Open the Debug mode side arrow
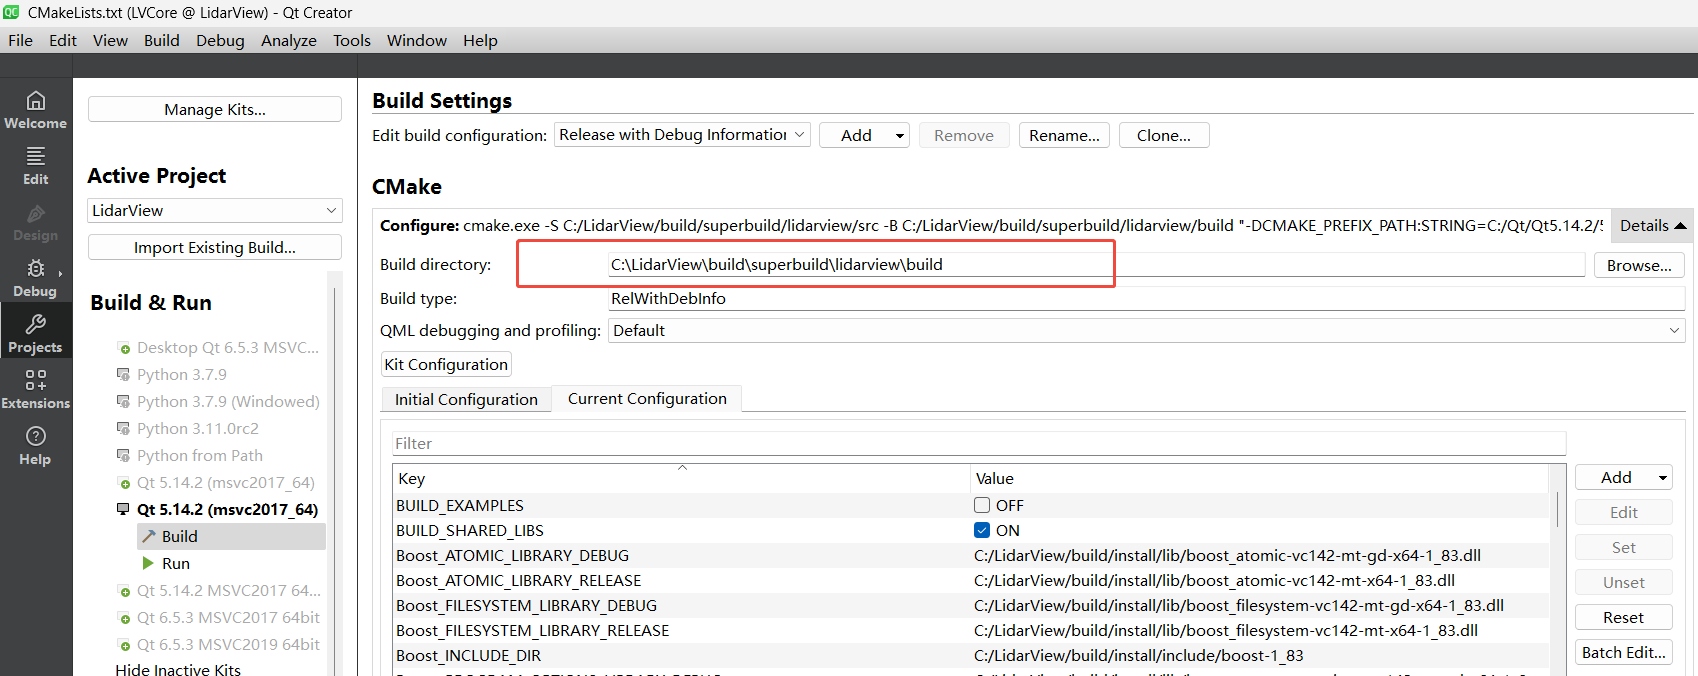Image resolution: width=1698 pixels, height=676 pixels. [60, 273]
